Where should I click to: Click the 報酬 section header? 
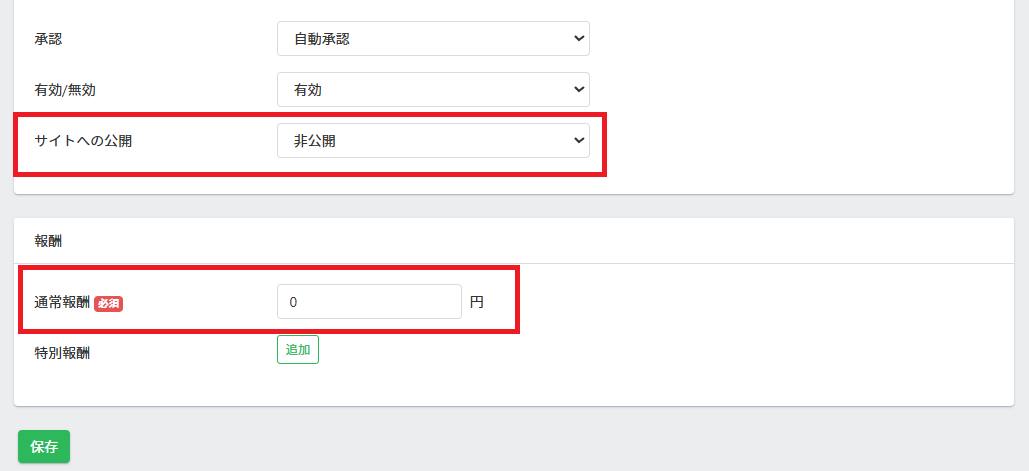pos(48,241)
